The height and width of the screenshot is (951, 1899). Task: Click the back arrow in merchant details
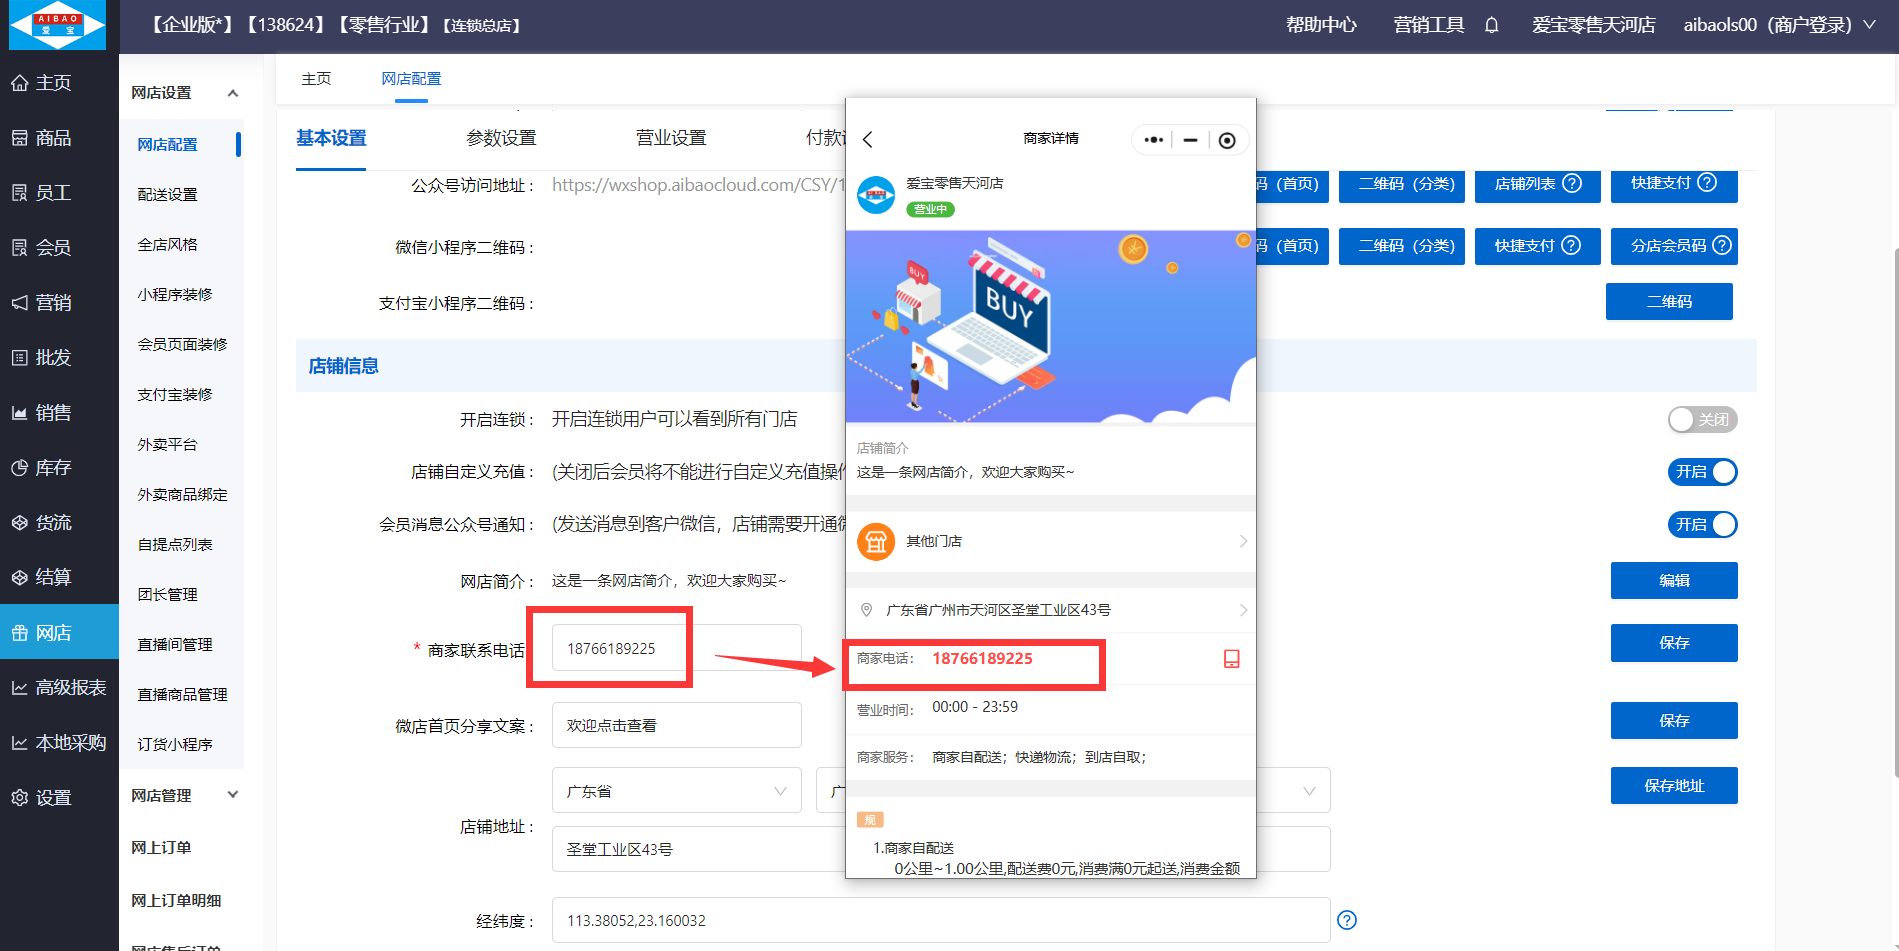coord(868,140)
